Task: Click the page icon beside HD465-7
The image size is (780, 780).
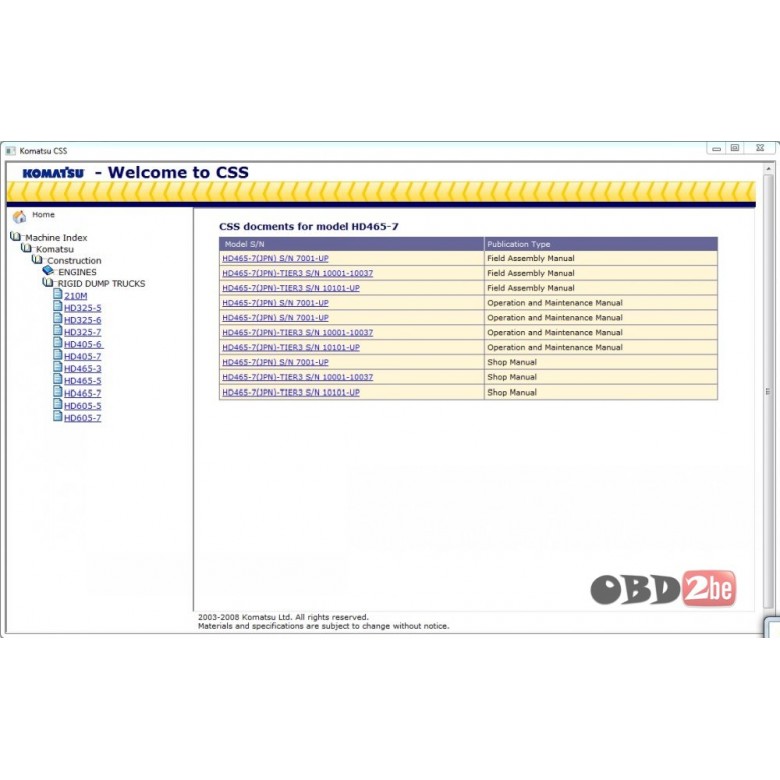Action: point(58,391)
